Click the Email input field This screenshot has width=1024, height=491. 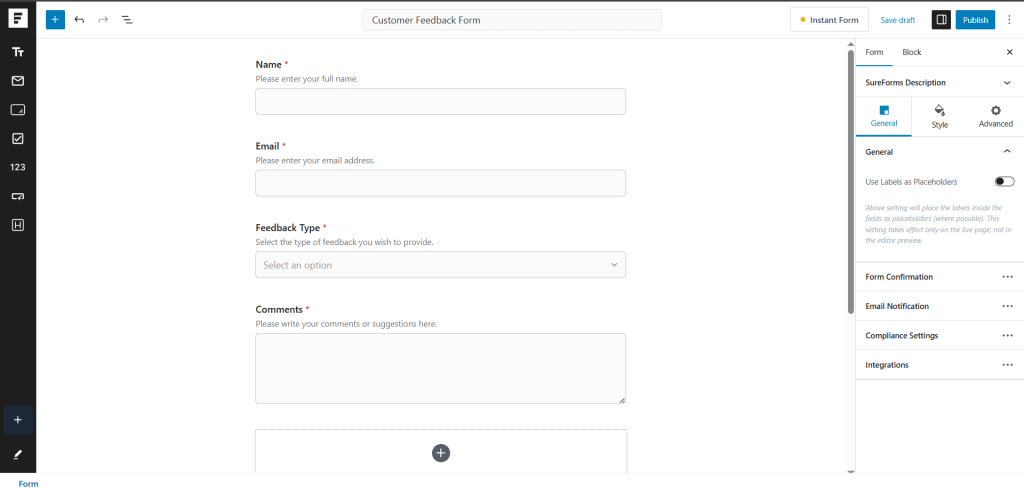[440, 183]
